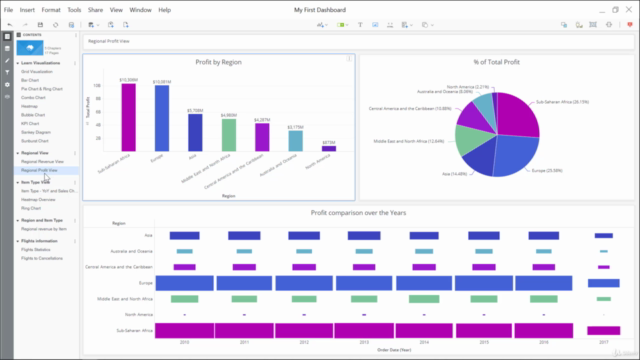Click the blue overlapping-squares icon at top right

click(564, 25)
